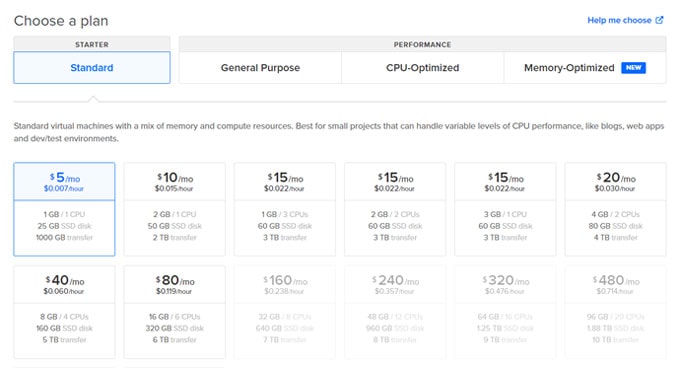The image size is (680, 368).
Task: Click the external link icon beside Help me choose
Action: coord(660,20)
